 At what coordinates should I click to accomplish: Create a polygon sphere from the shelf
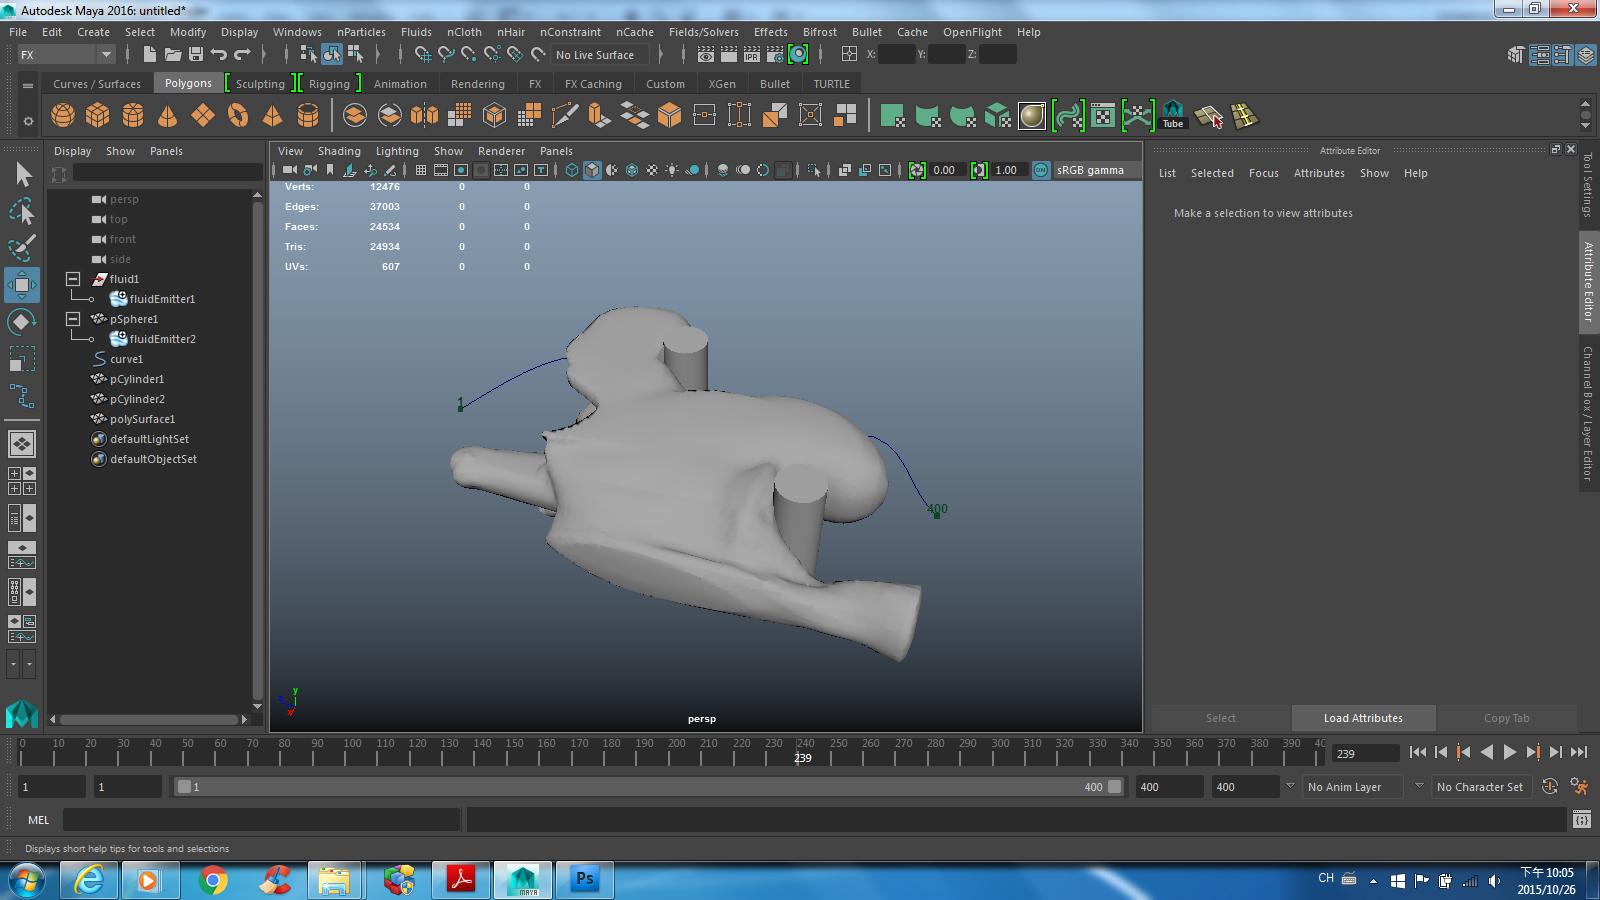[x=62, y=115]
